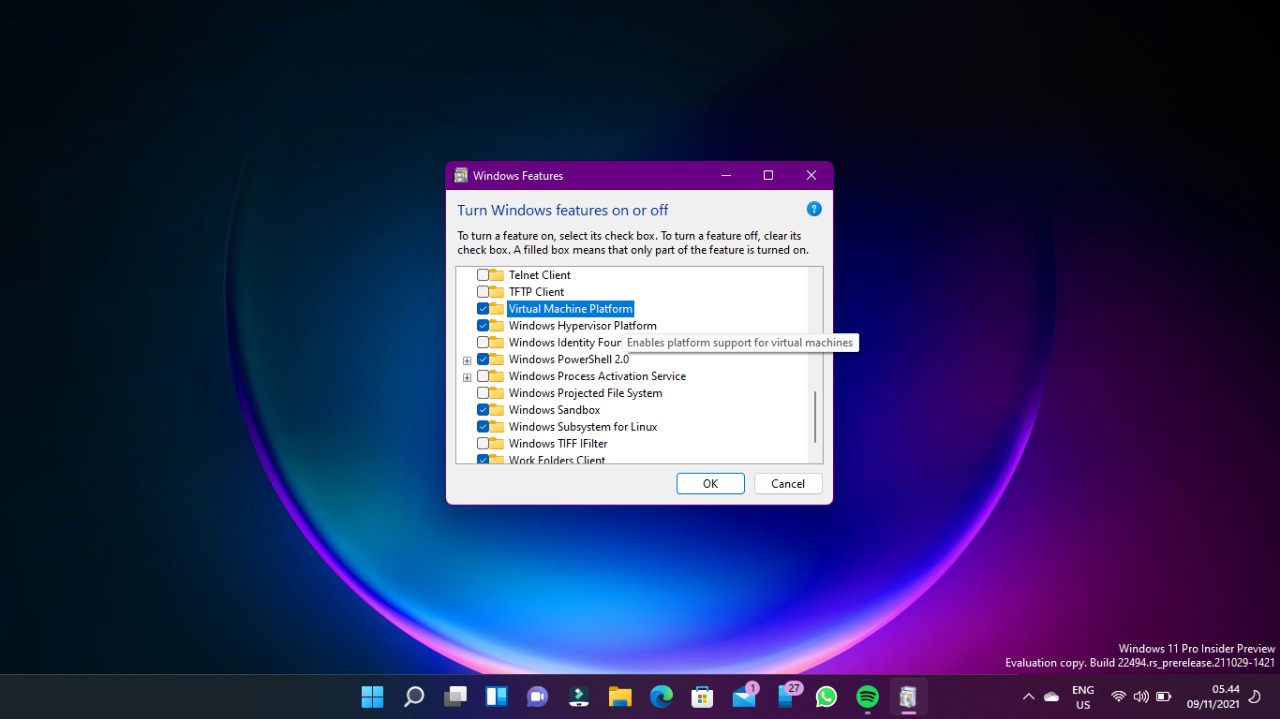Viewport: 1280px width, 719px height.
Task: Expand the Windows PowerShell 2.0 node
Action: [x=467, y=360]
